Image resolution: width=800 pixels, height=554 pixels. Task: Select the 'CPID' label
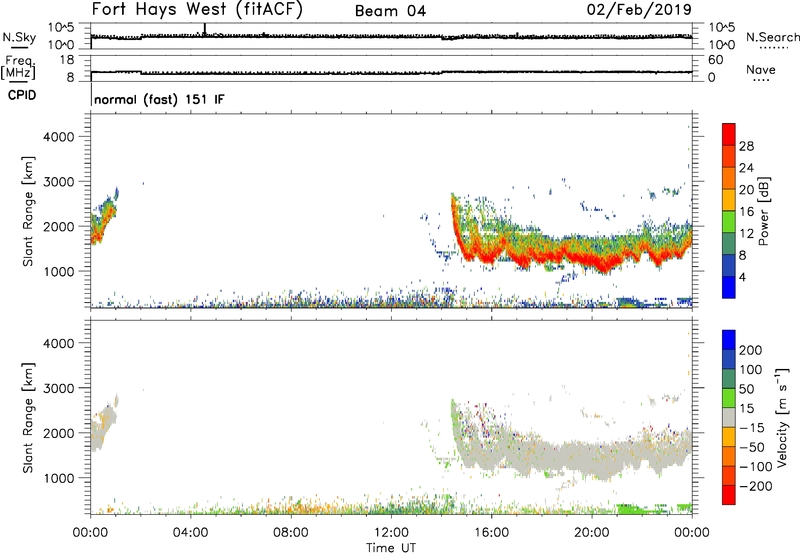coord(22,95)
